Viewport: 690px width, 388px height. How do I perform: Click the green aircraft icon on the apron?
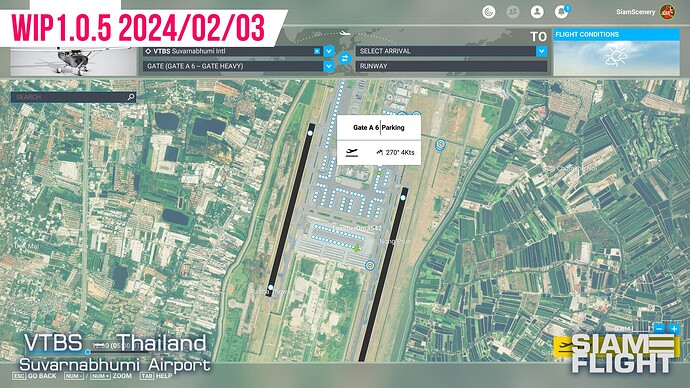(356, 248)
